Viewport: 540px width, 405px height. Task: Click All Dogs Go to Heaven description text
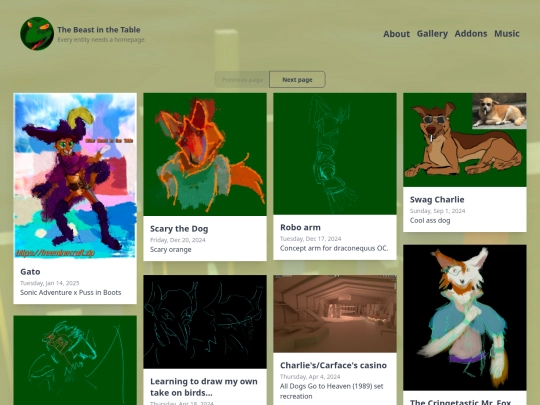(332, 391)
